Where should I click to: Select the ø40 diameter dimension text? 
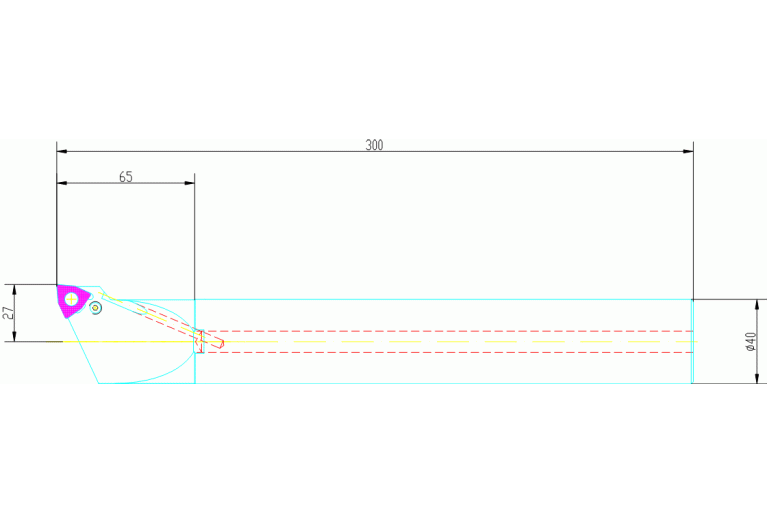click(751, 341)
